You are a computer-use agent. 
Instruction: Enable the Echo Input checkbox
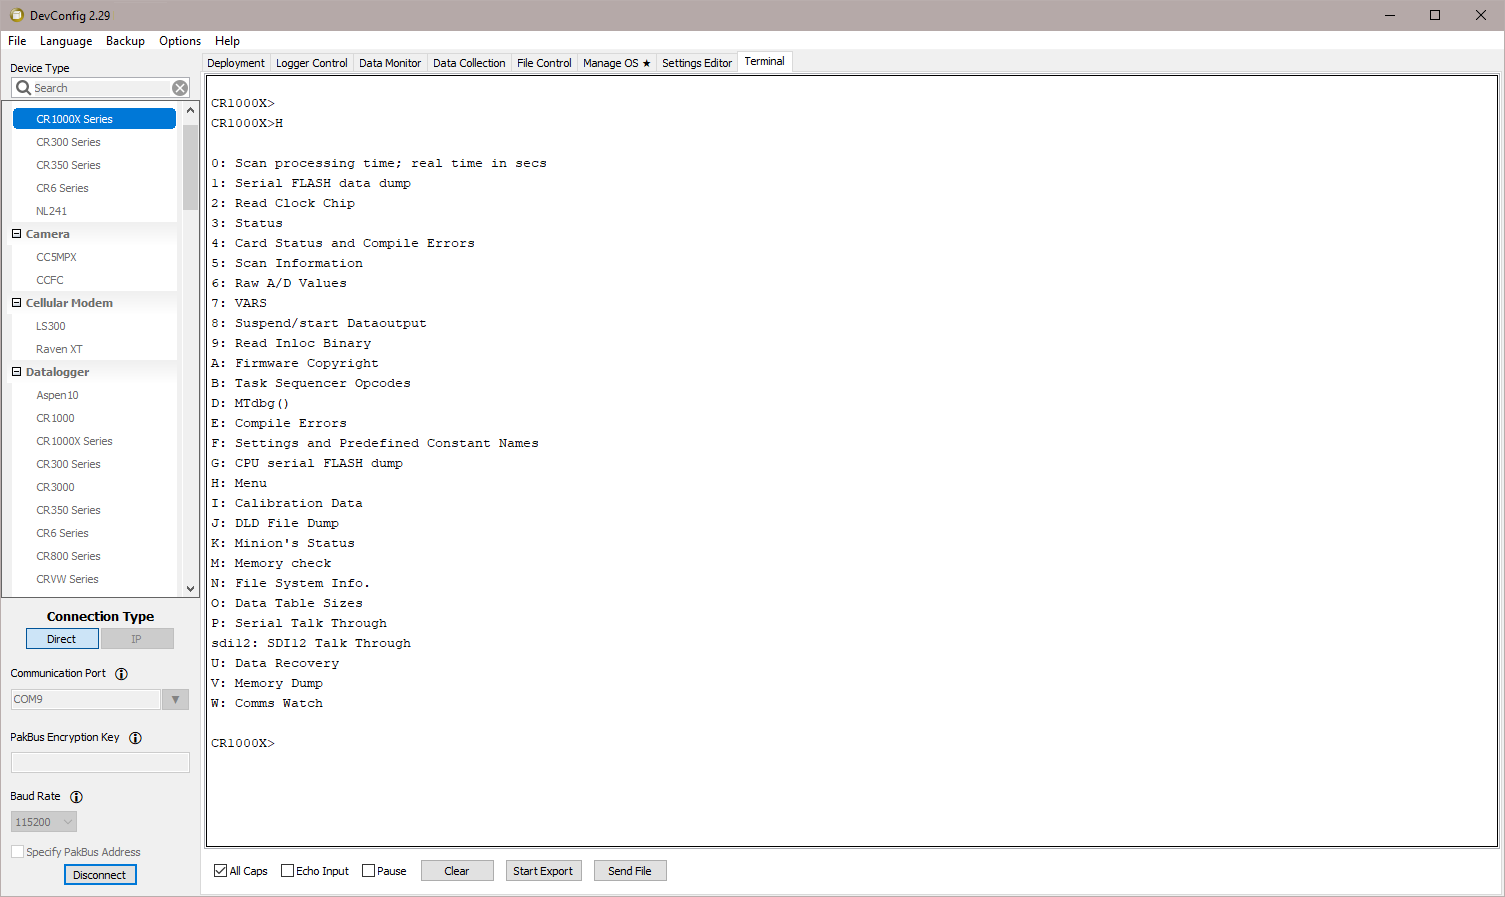[287, 871]
